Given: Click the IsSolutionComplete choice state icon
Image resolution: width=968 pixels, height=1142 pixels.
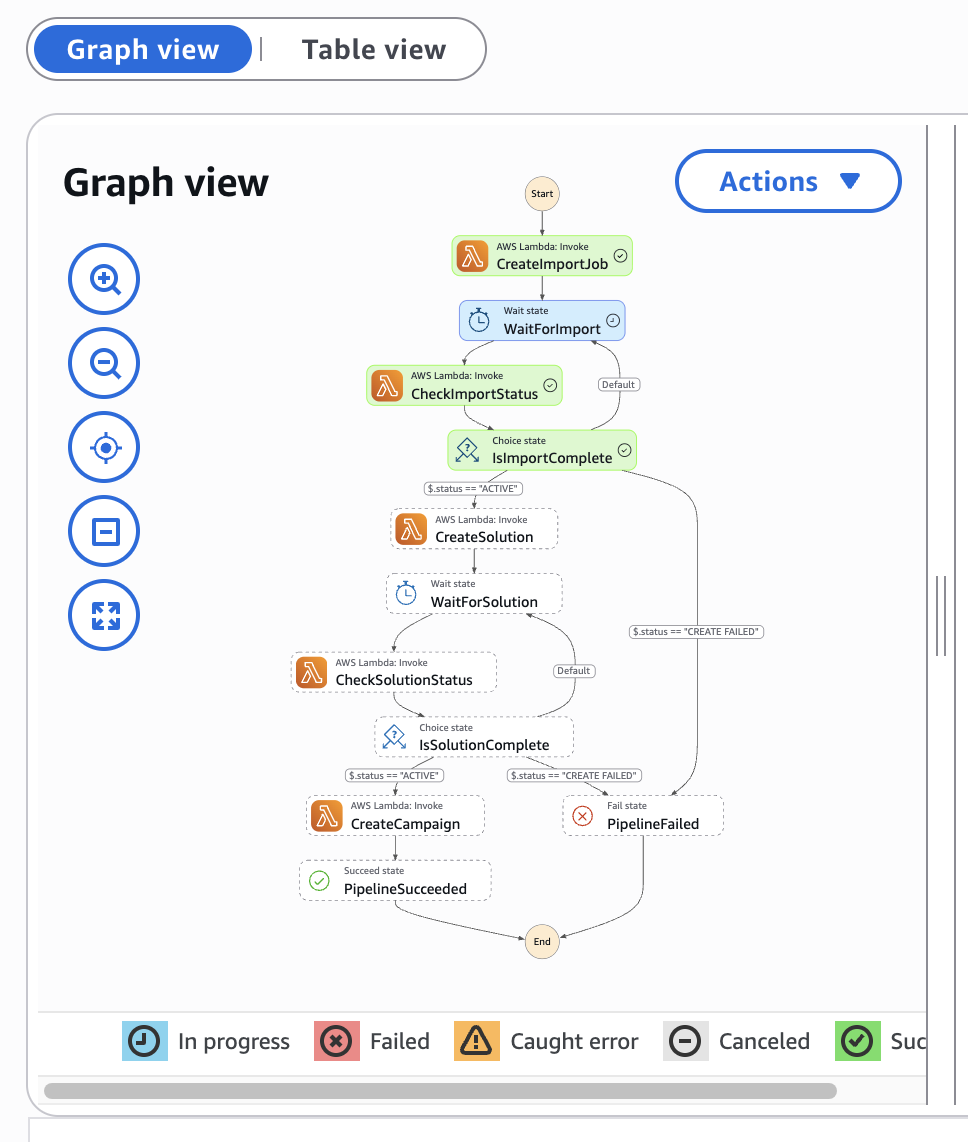Looking at the screenshot, I should (395, 737).
